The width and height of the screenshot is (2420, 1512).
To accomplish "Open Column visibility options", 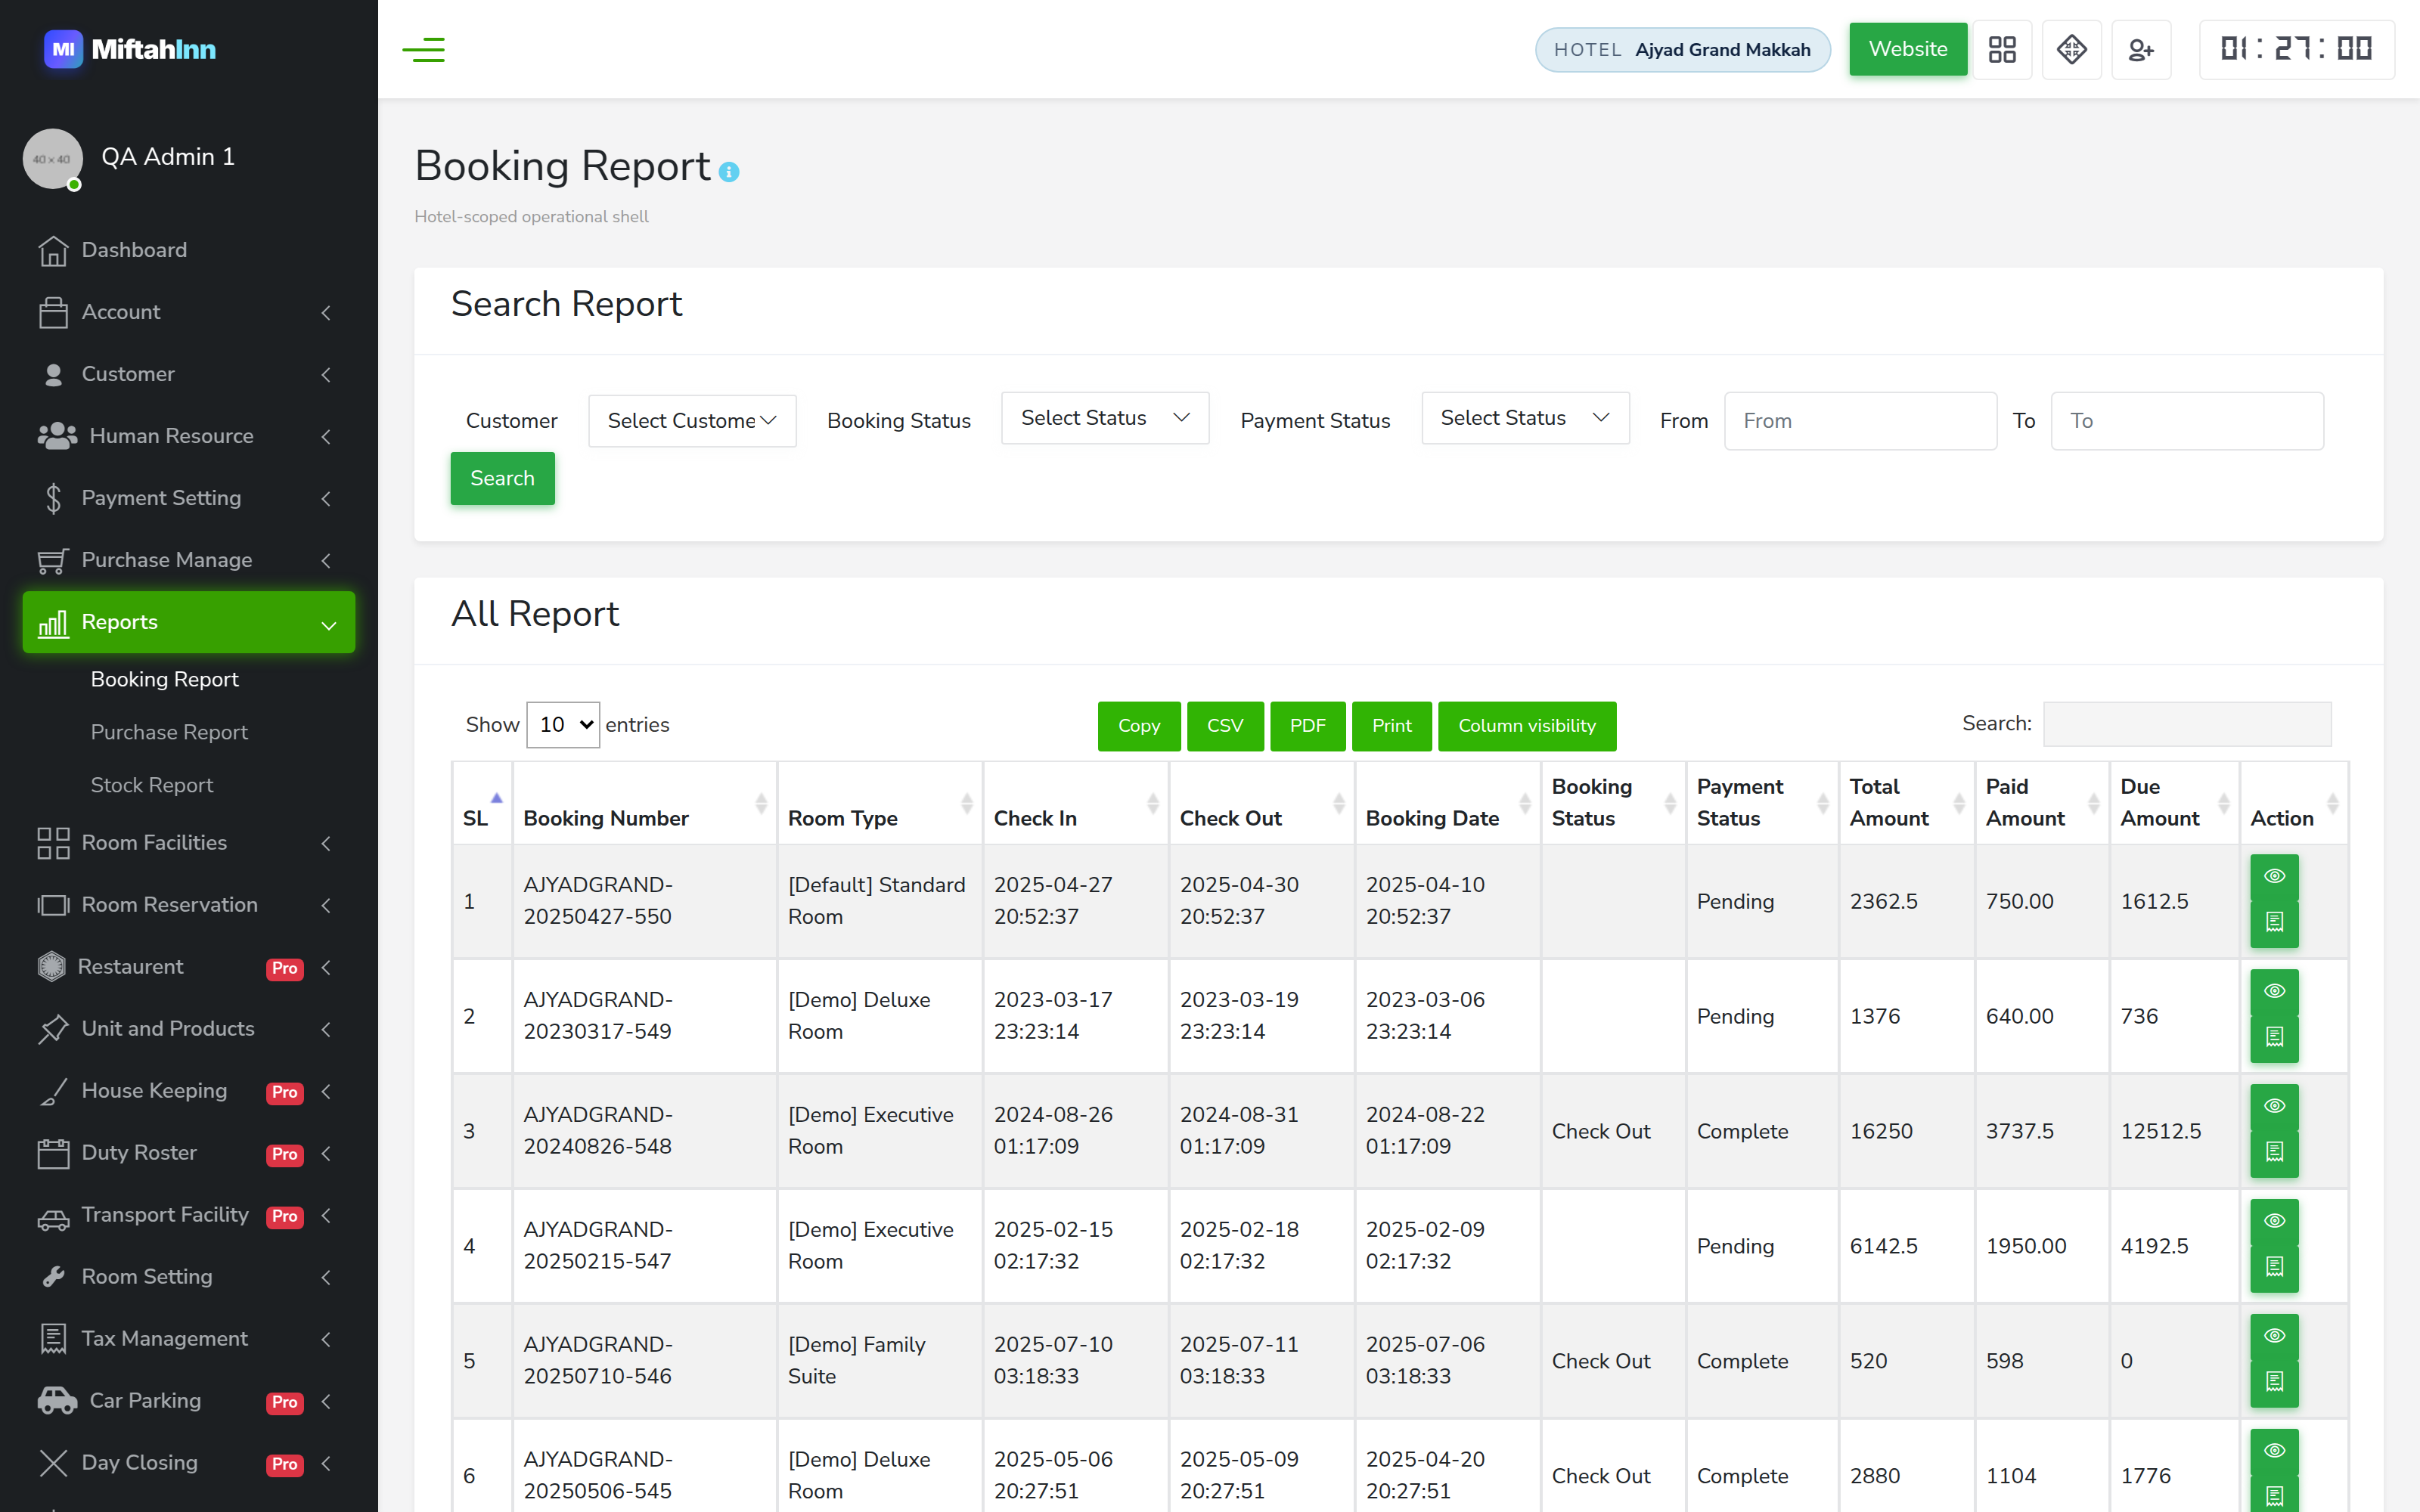I will tap(1527, 726).
